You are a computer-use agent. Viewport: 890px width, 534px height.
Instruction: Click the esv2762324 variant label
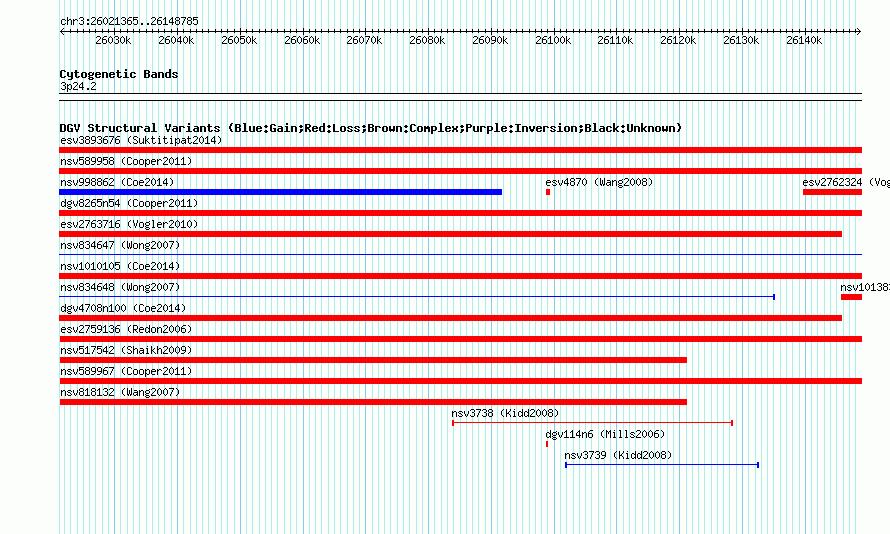(x=846, y=182)
